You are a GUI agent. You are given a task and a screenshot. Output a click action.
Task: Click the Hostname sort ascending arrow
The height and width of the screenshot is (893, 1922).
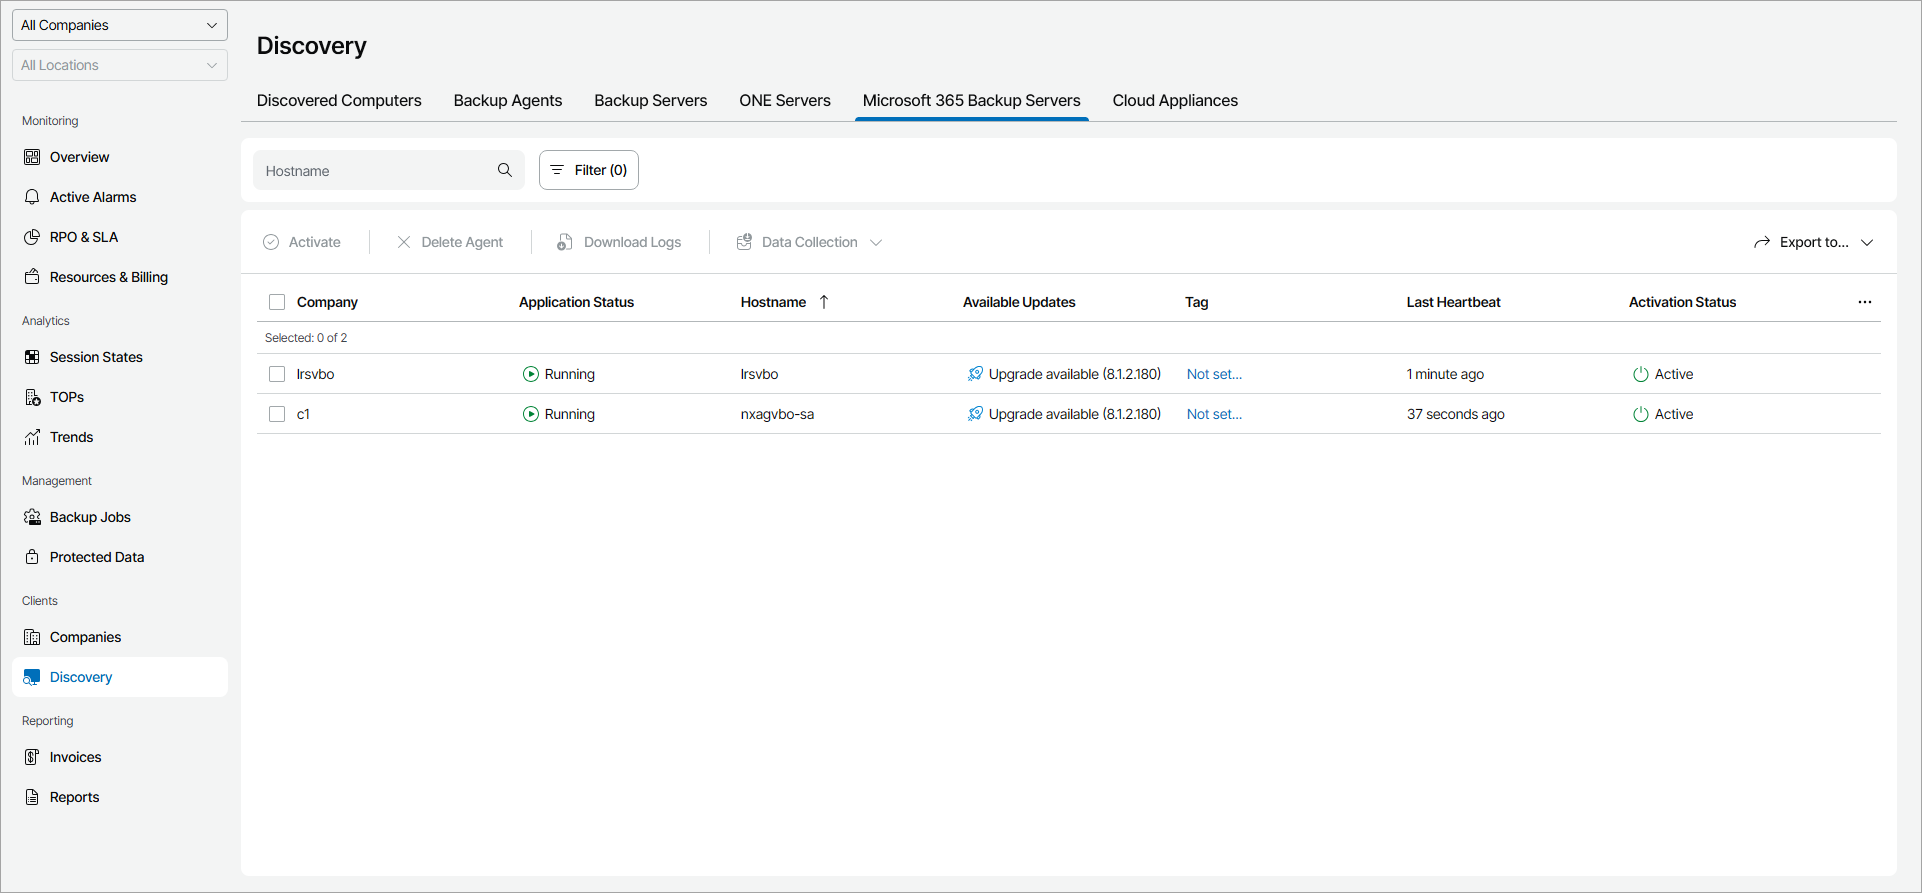click(x=824, y=302)
